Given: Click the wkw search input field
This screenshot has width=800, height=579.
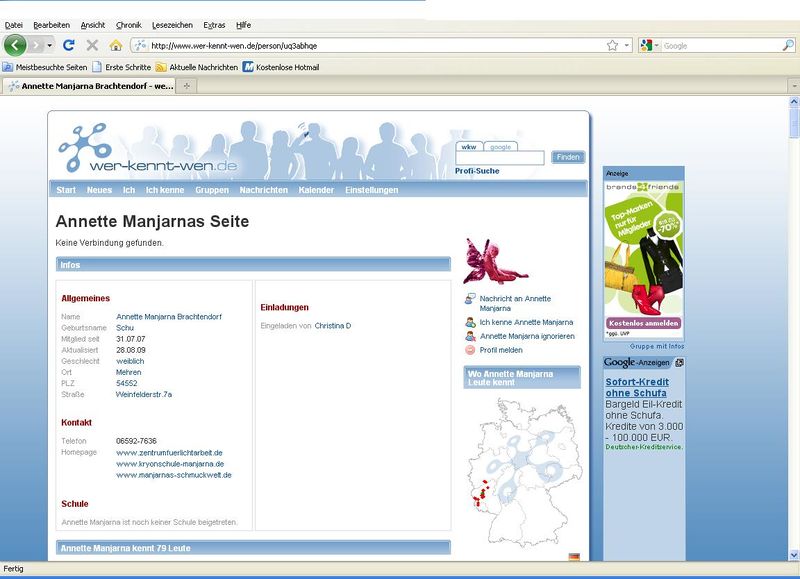Looking at the screenshot, I should click(500, 158).
